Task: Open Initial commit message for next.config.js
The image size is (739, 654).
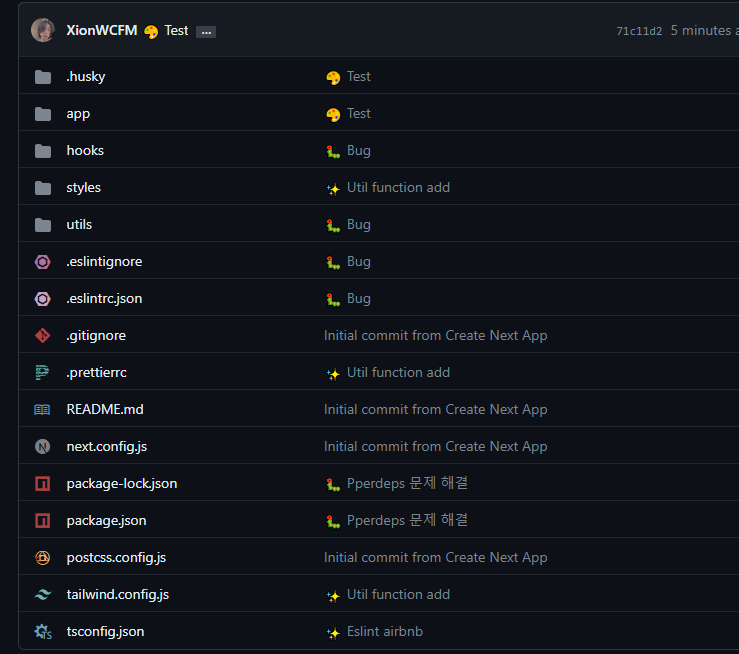Action: coord(435,447)
